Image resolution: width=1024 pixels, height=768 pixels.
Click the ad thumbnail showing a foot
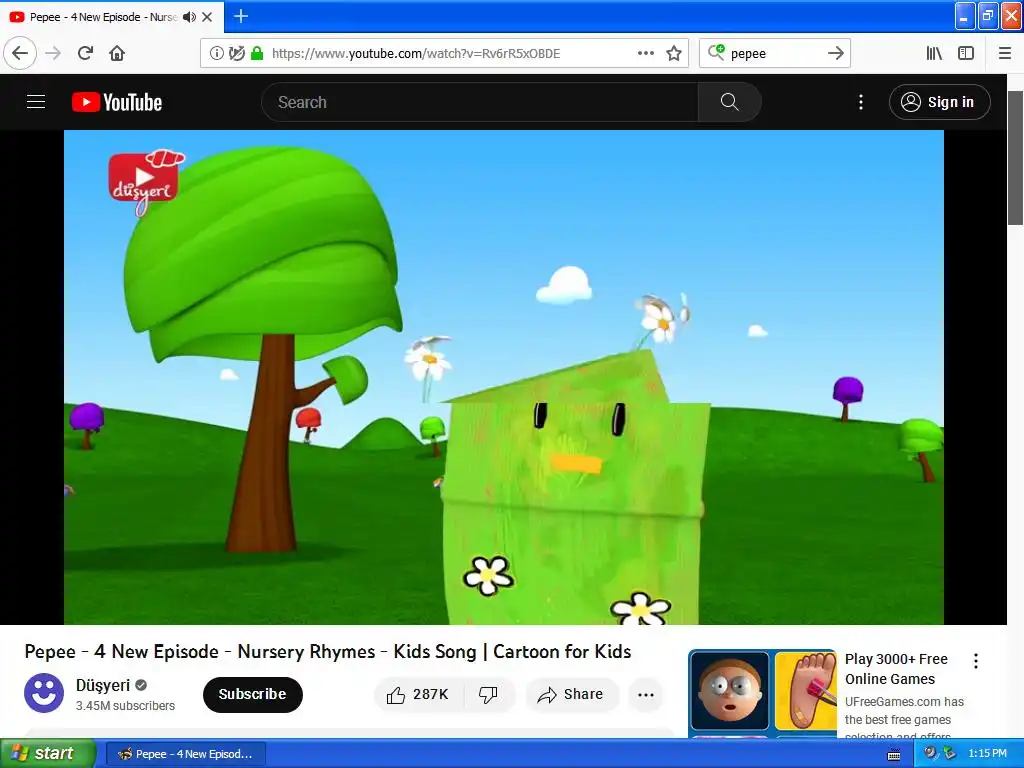(806, 690)
